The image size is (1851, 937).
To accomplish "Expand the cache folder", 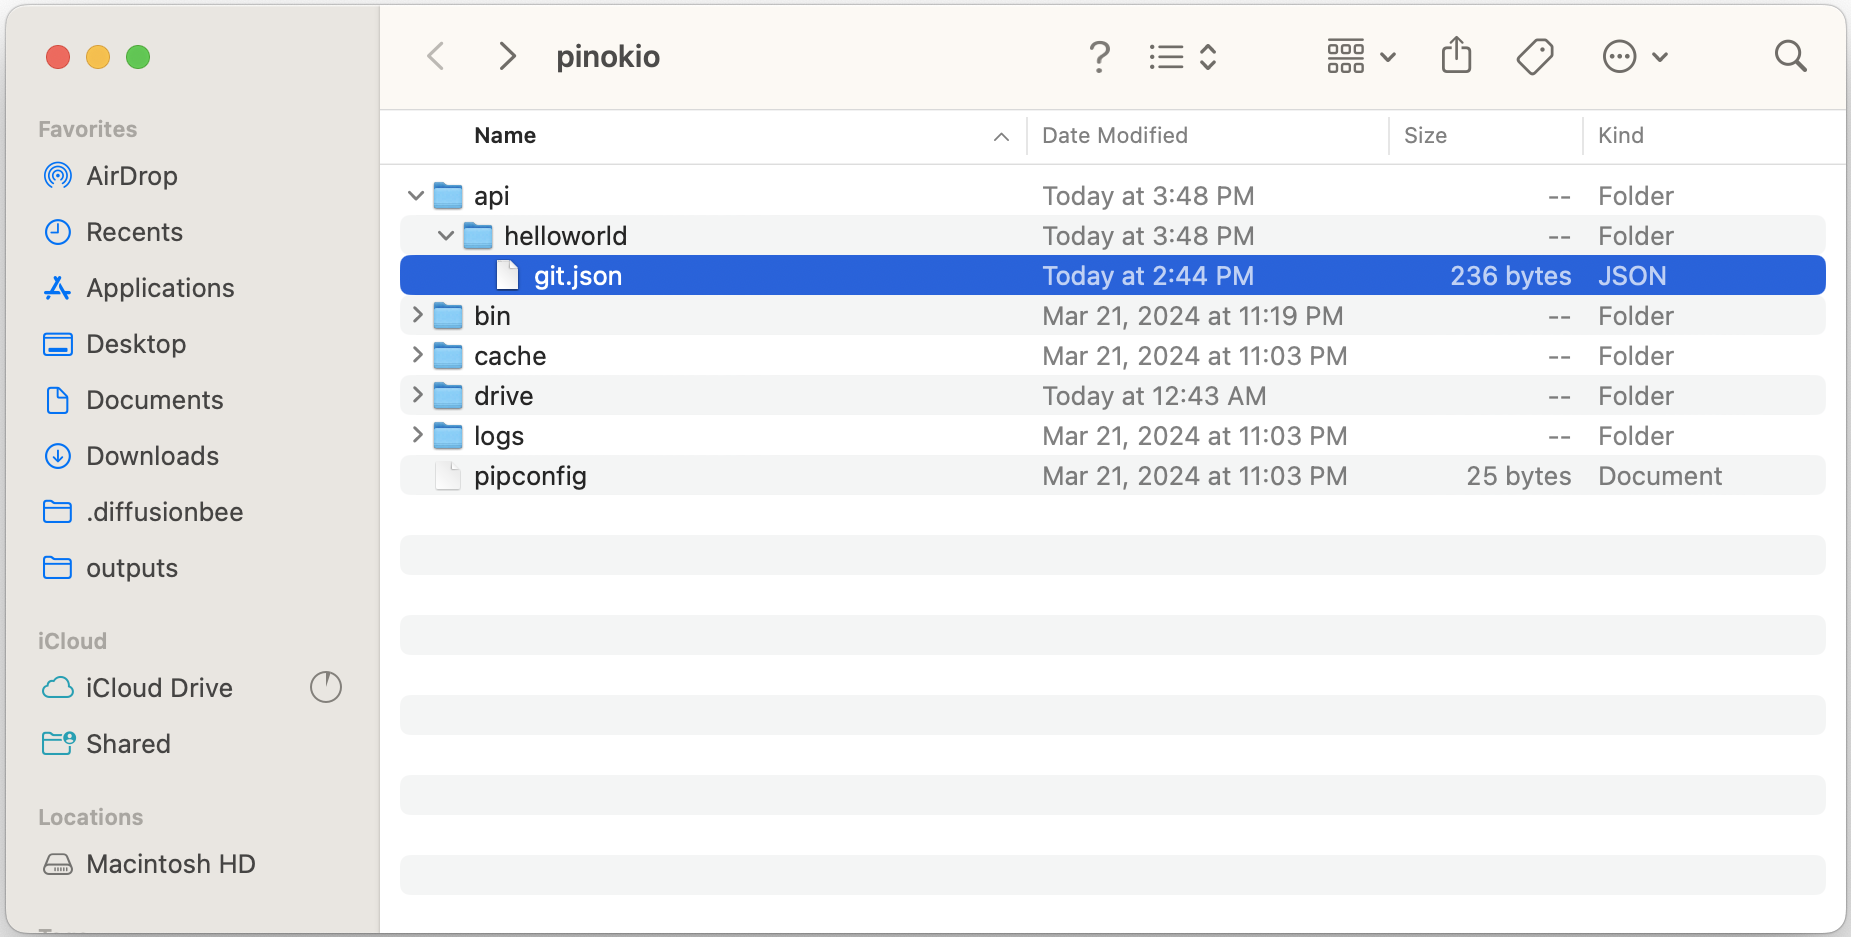I will coord(417,355).
